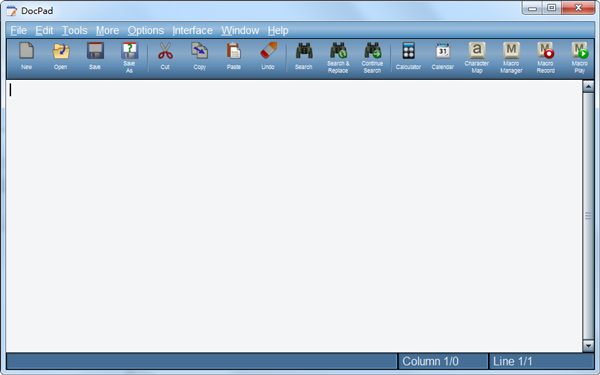This screenshot has width=600, height=375.
Task: Open the Calculator tool
Action: (x=408, y=56)
